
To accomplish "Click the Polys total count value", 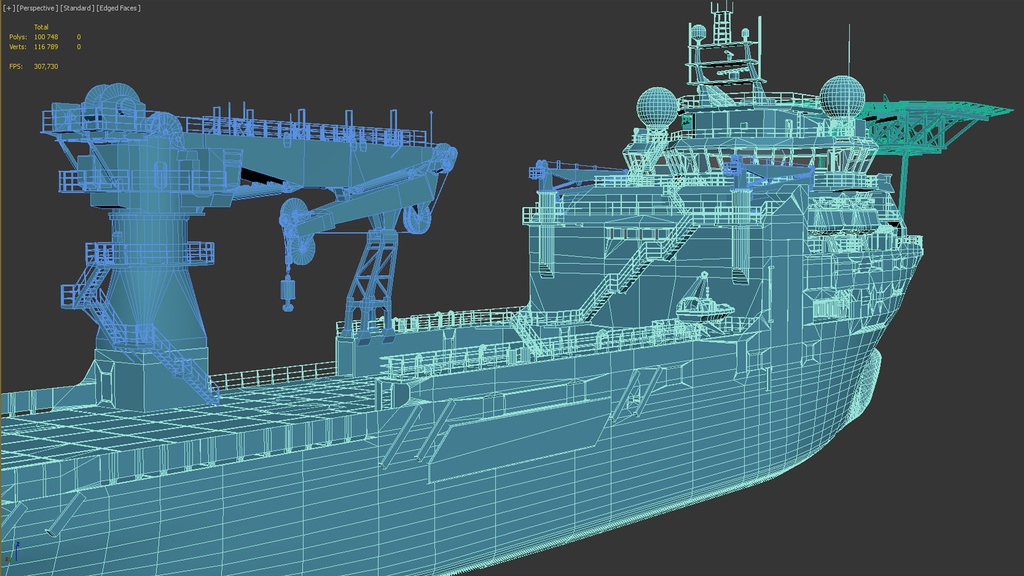I will (x=46, y=37).
